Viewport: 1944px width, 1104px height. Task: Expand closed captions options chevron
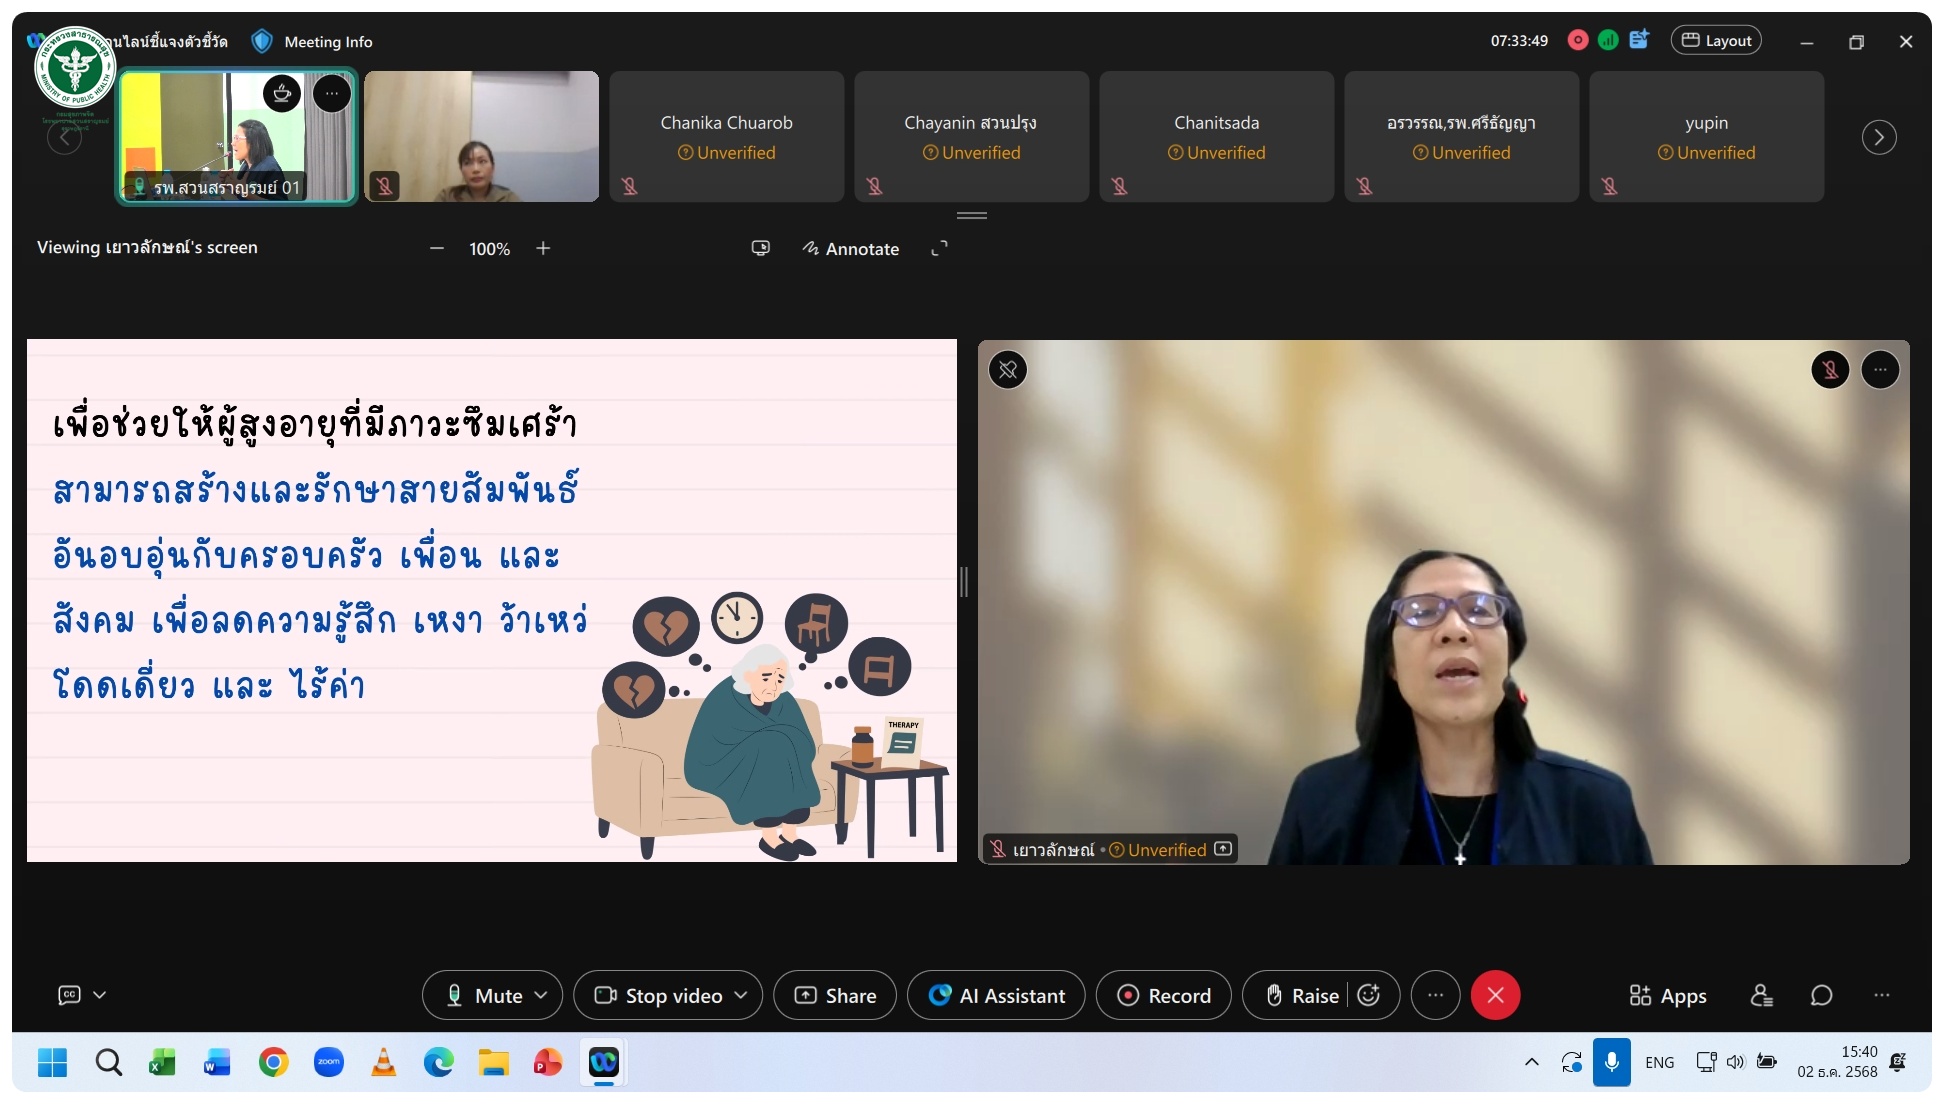[100, 995]
